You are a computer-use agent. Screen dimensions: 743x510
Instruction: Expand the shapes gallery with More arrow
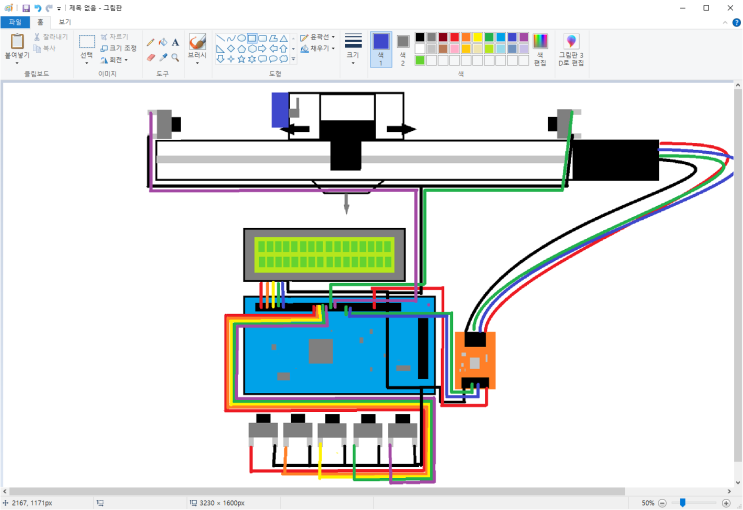[x=293, y=59]
